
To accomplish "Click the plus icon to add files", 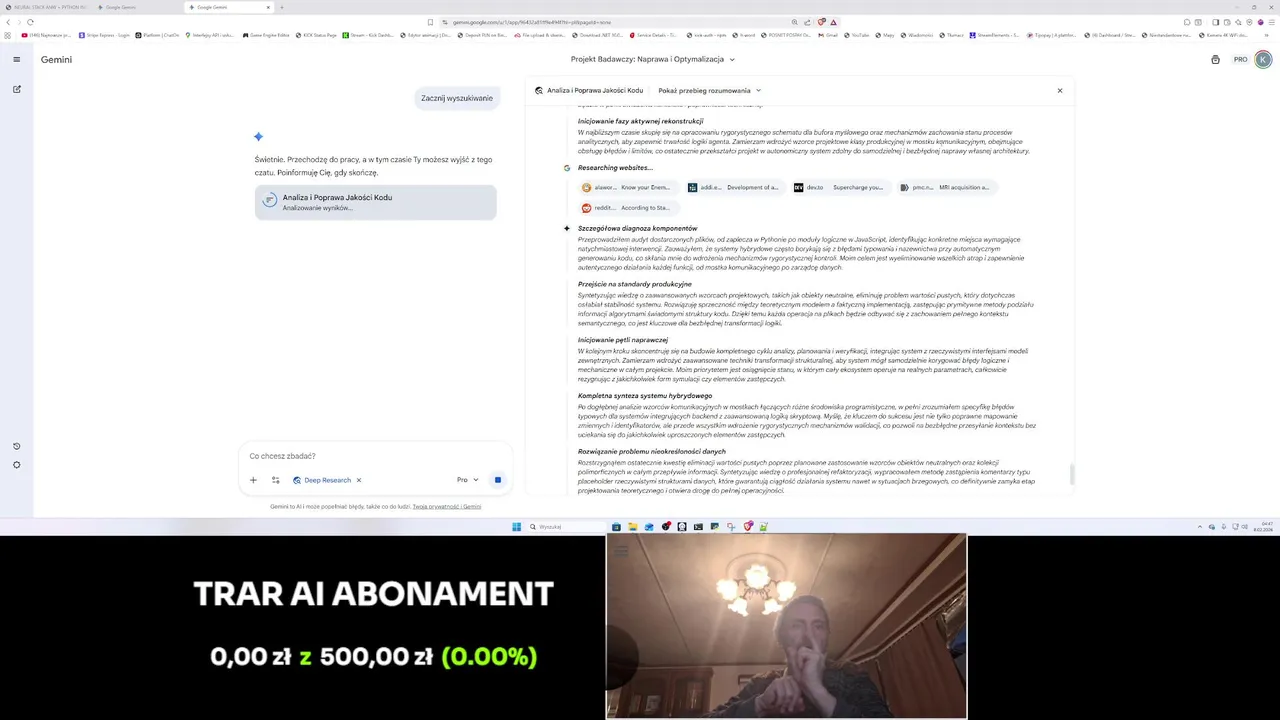I will pos(253,480).
